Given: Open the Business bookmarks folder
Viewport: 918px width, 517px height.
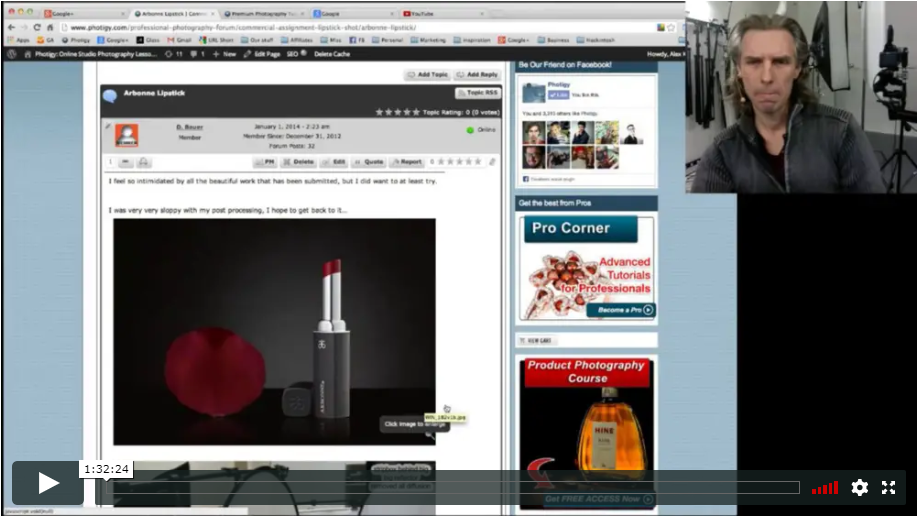Looking at the screenshot, I should [553, 40].
